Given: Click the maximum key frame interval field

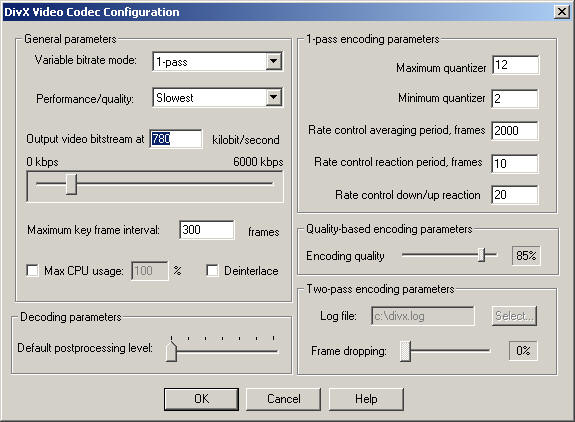Looking at the screenshot, I should pyautogui.click(x=207, y=230).
